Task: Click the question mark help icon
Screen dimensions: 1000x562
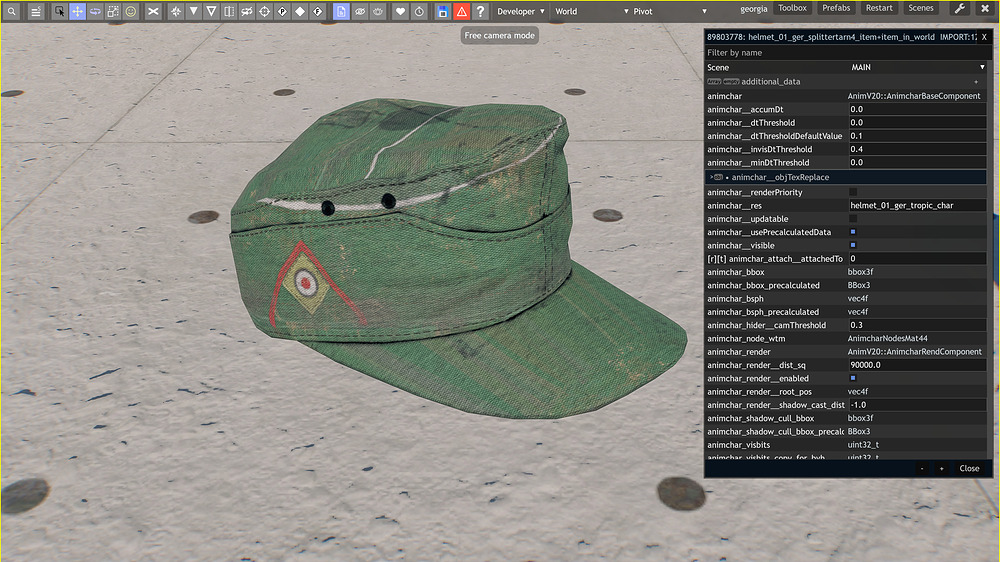Action: [x=480, y=11]
